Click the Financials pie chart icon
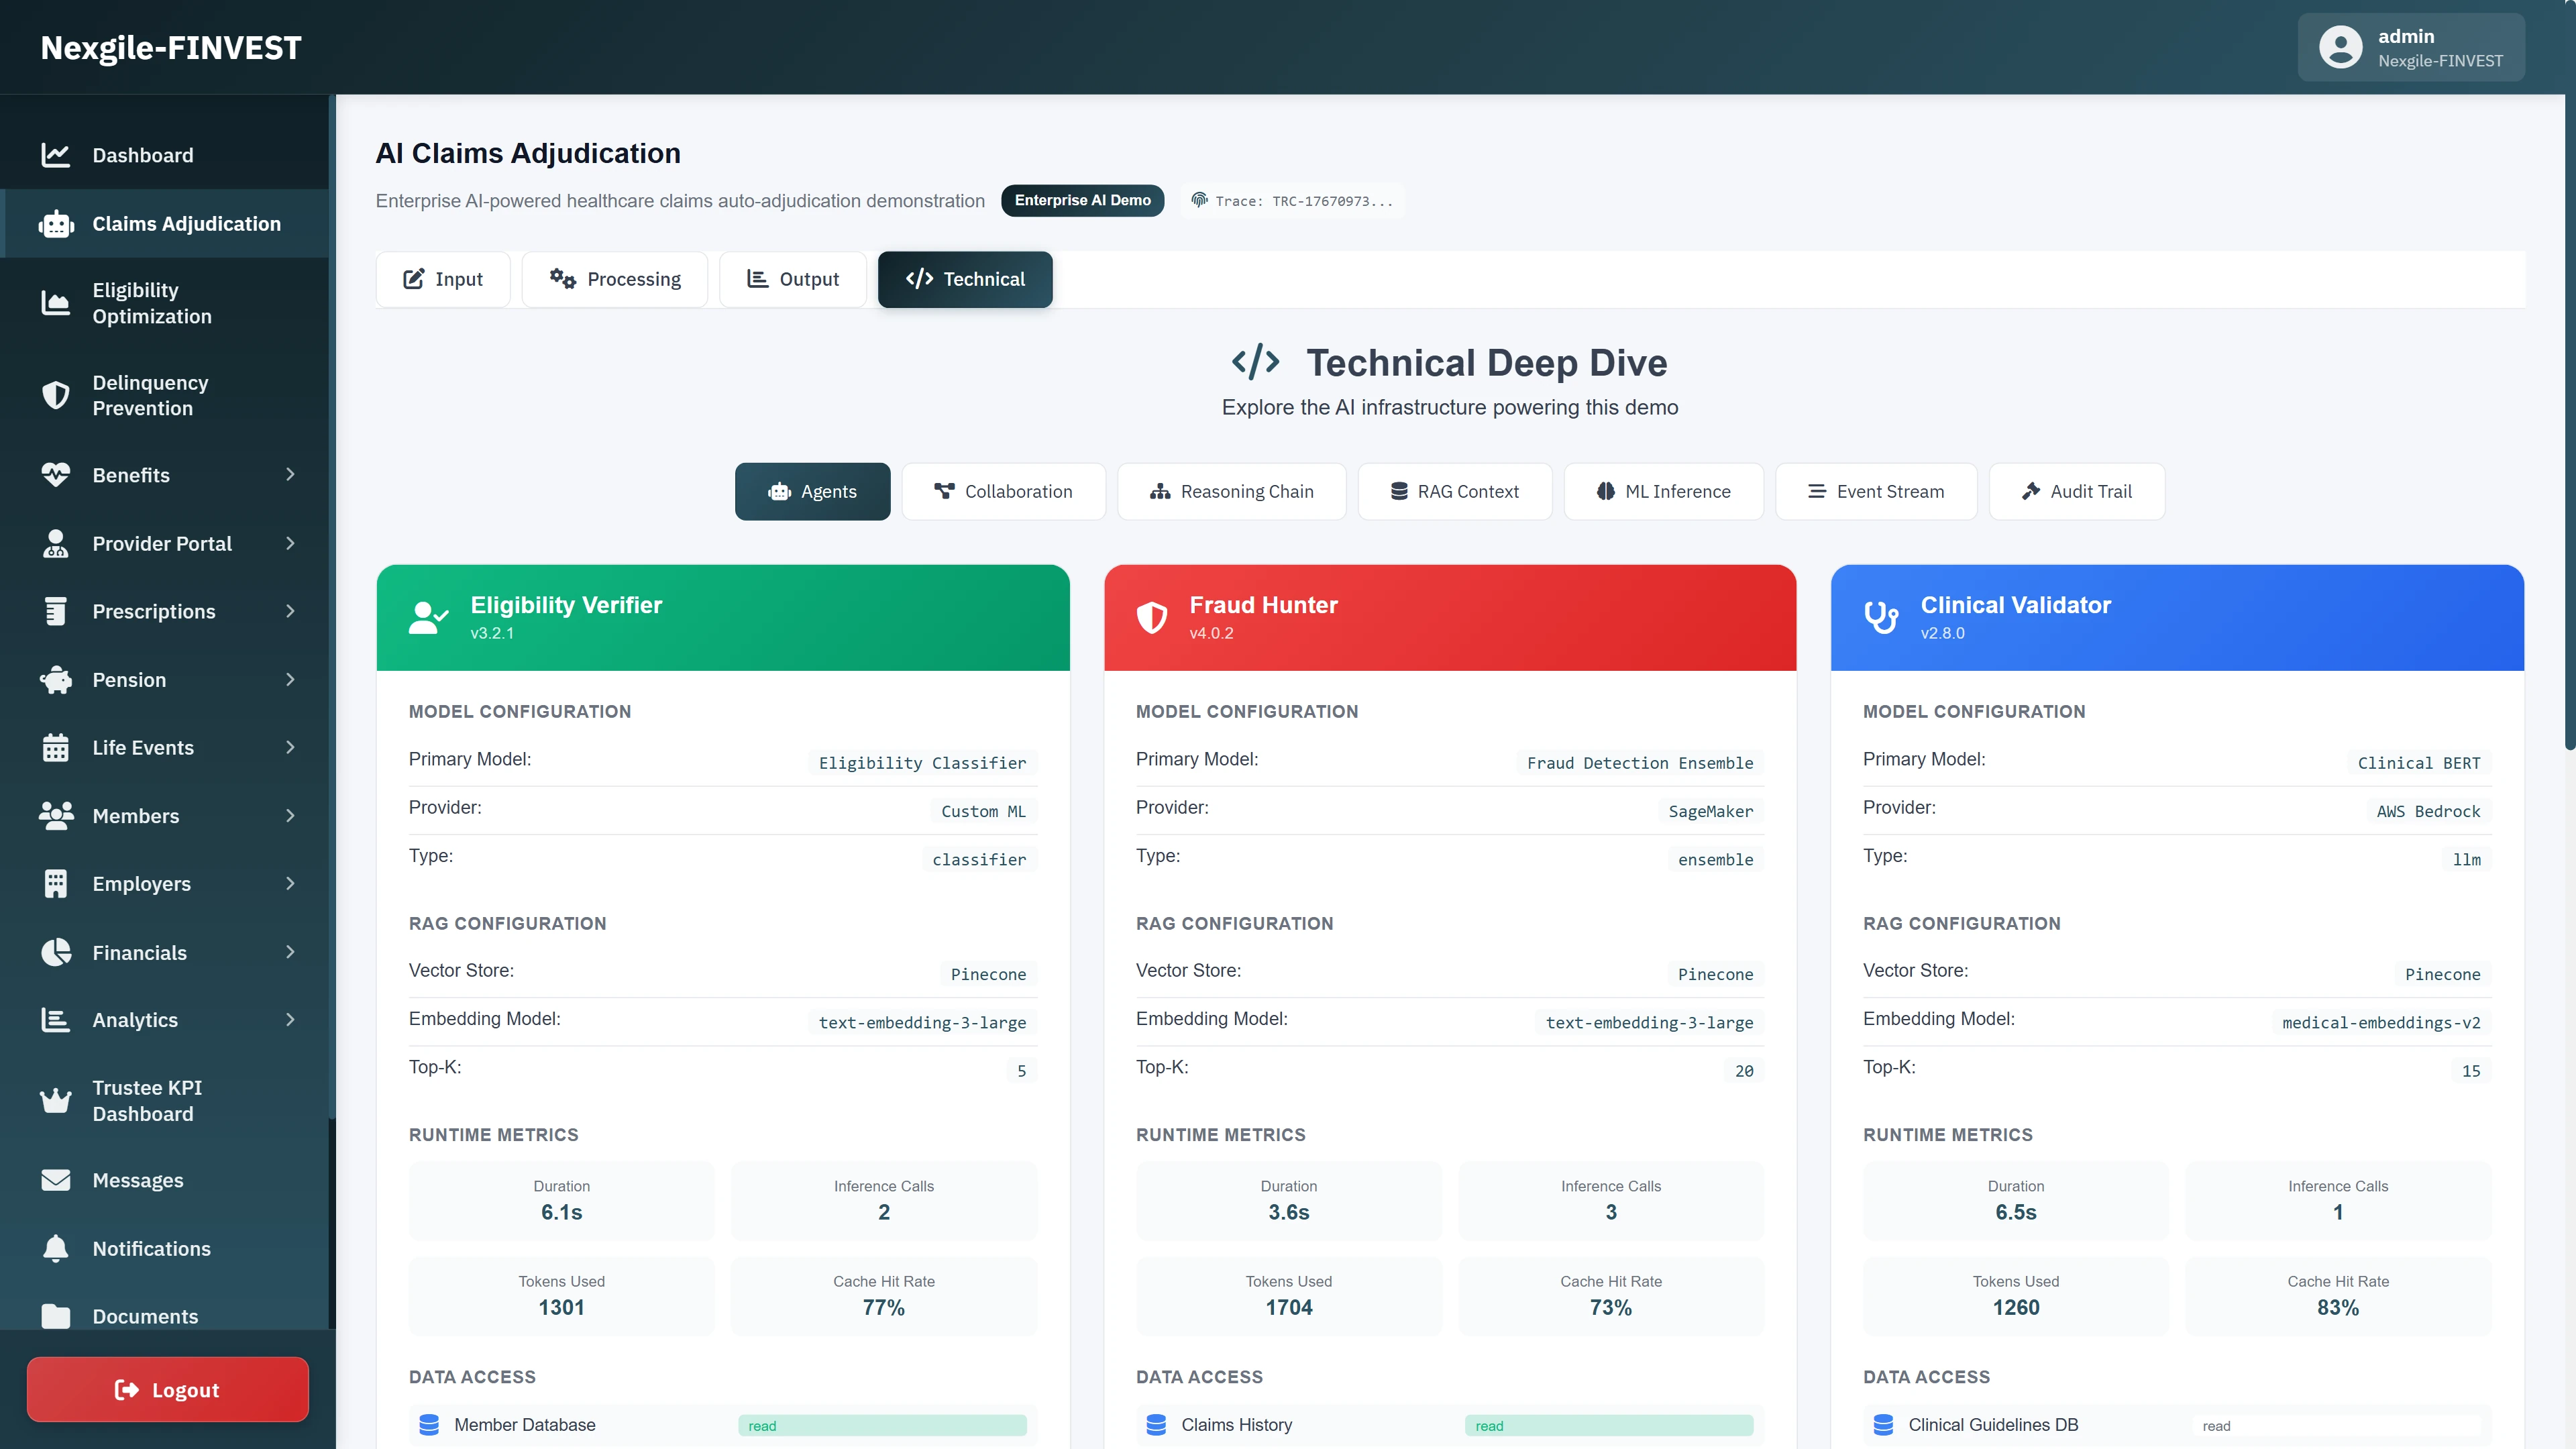The height and width of the screenshot is (1449, 2576). pos(55,952)
